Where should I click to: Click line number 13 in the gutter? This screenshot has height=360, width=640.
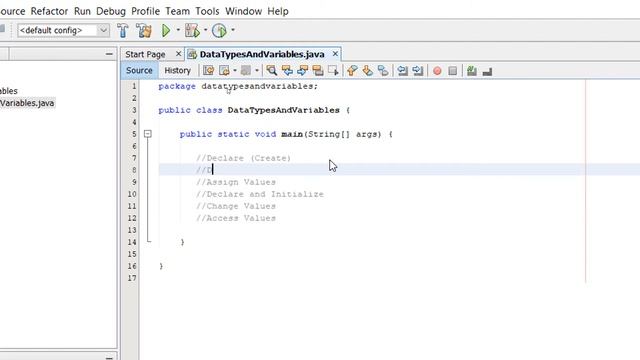click(x=131, y=230)
